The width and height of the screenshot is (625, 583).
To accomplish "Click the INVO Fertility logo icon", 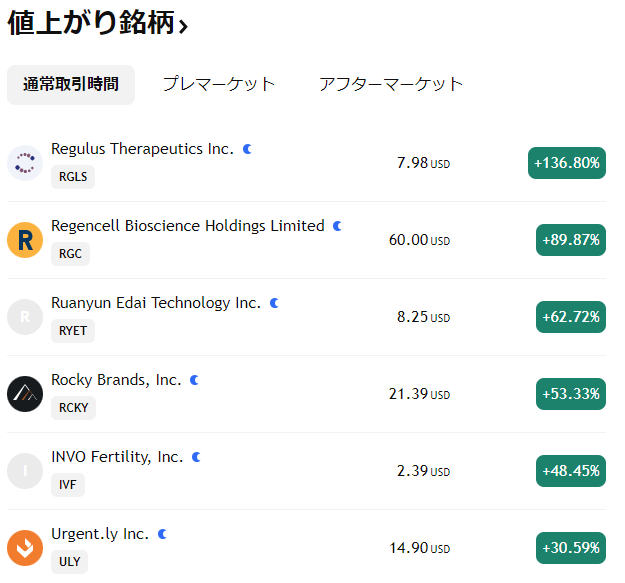I will (x=25, y=471).
